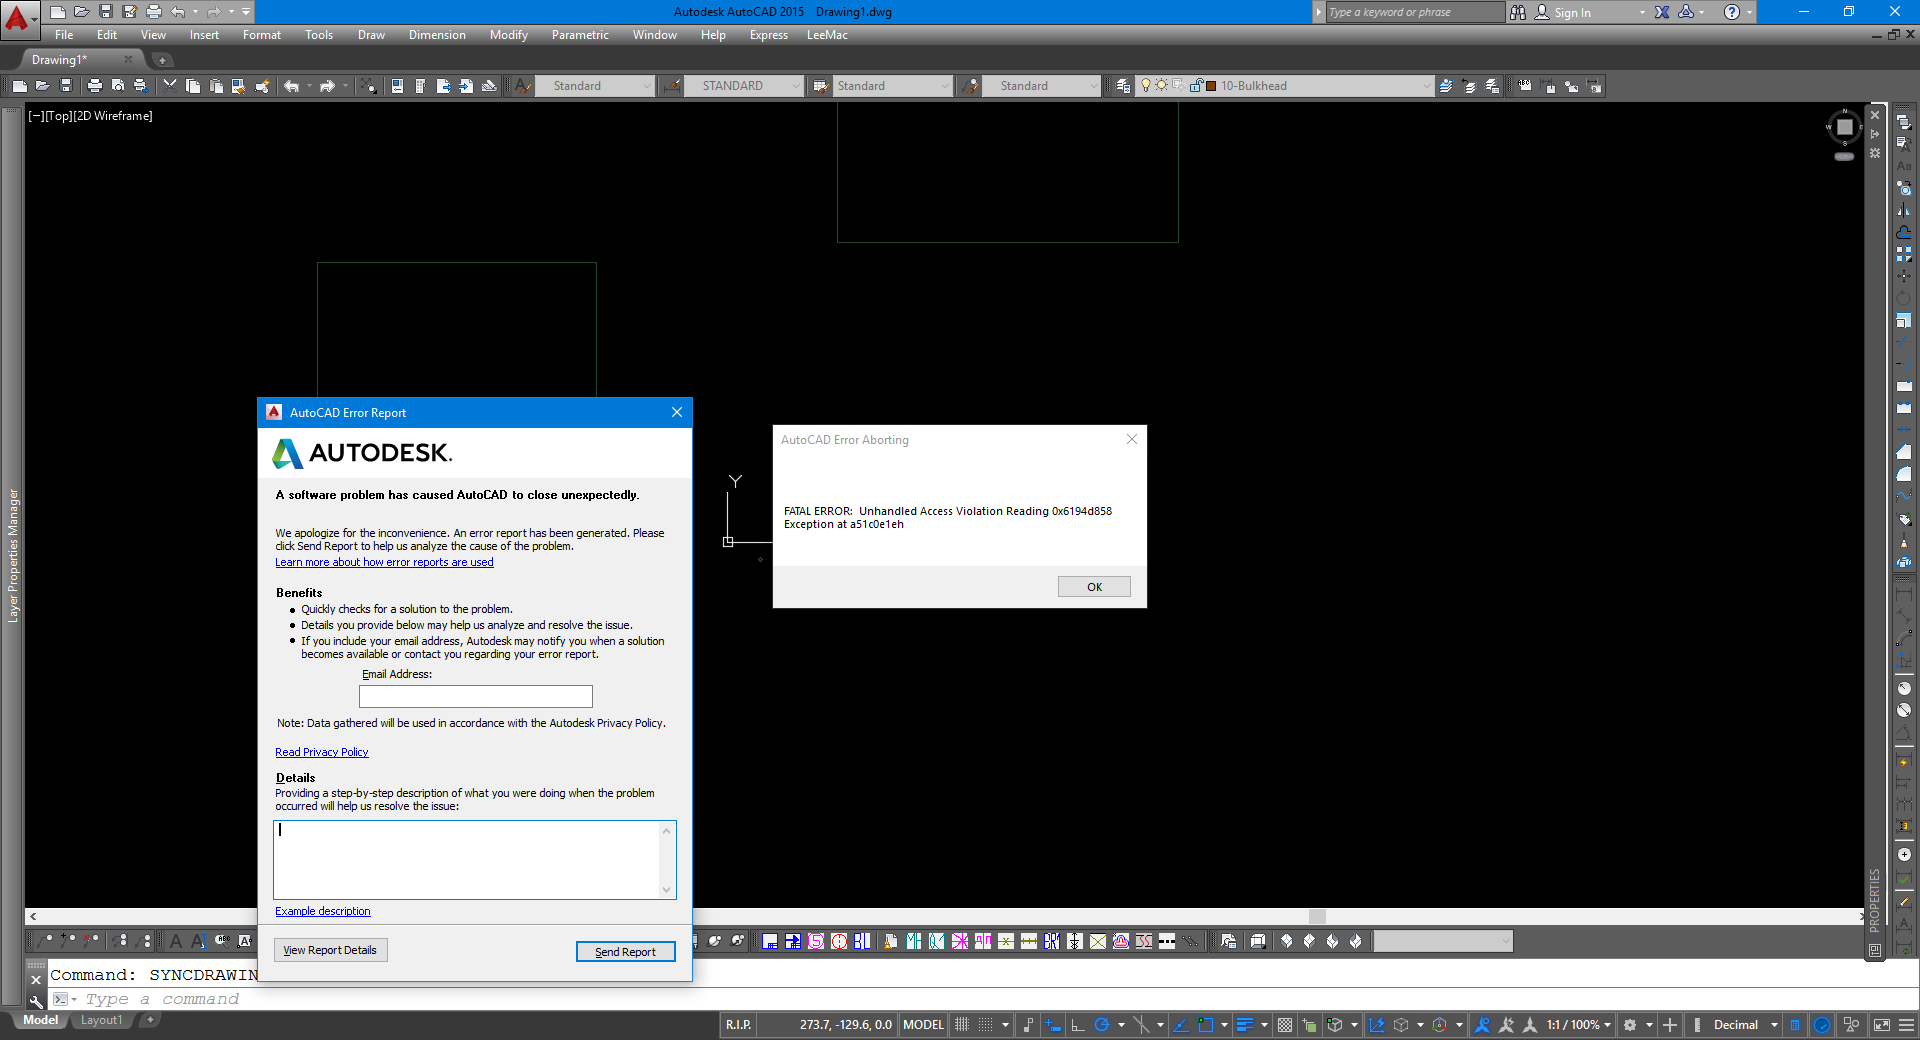Image resolution: width=1920 pixels, height=1040 pixels.
Task: Click the Text Style icon beside Standard dropdown
Action: click(x=523, y=86)
